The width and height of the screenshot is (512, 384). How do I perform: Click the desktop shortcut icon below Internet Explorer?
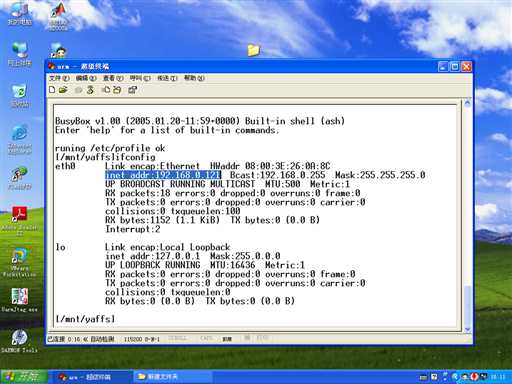(x=20, y=178)
